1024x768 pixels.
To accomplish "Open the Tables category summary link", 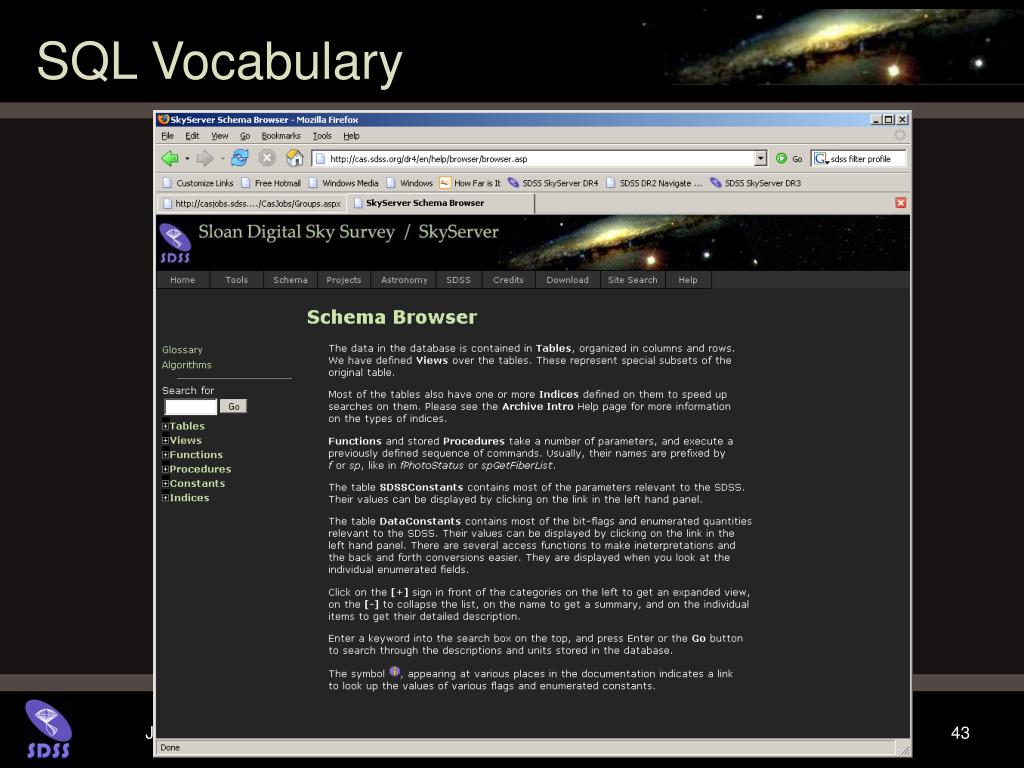I will click(x=187, y=426).
